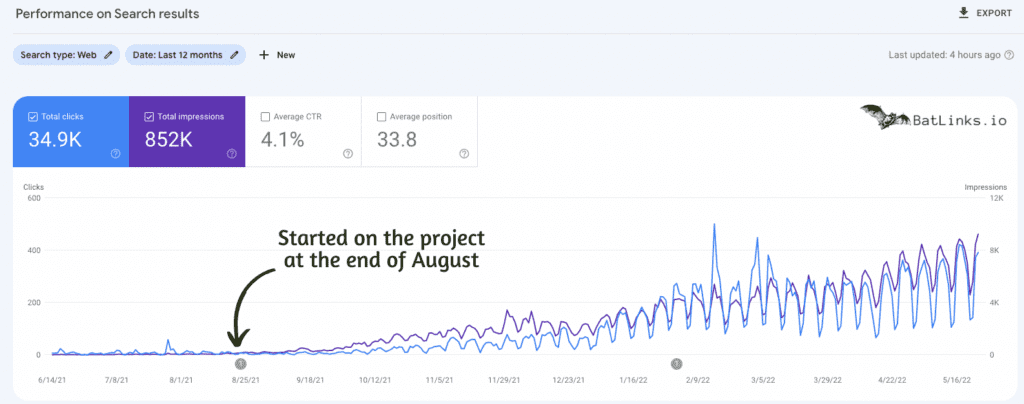This screenshot has width=1024, height=404.
Task: Click the annotation marker near 2/9/22
Action: pyautogui.click(x=677, y=364)
